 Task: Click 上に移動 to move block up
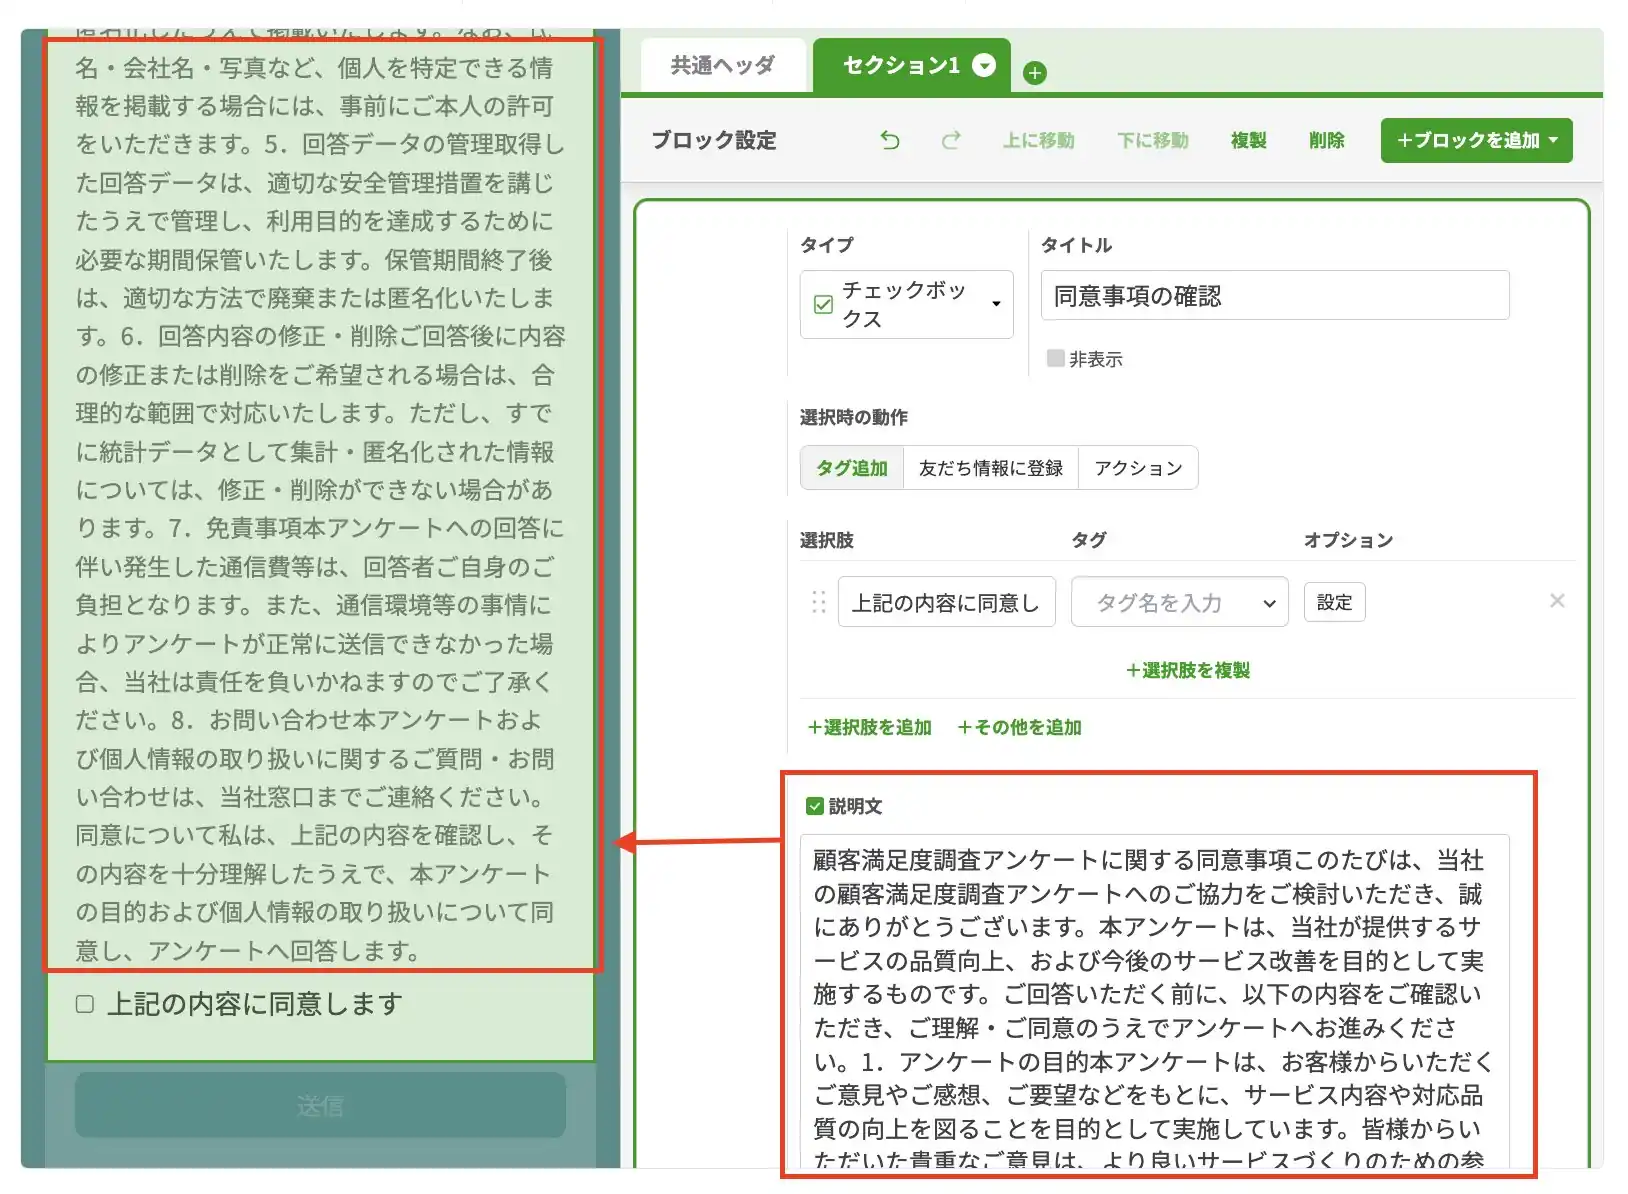pyautogui.click(x=1039, y=140)
